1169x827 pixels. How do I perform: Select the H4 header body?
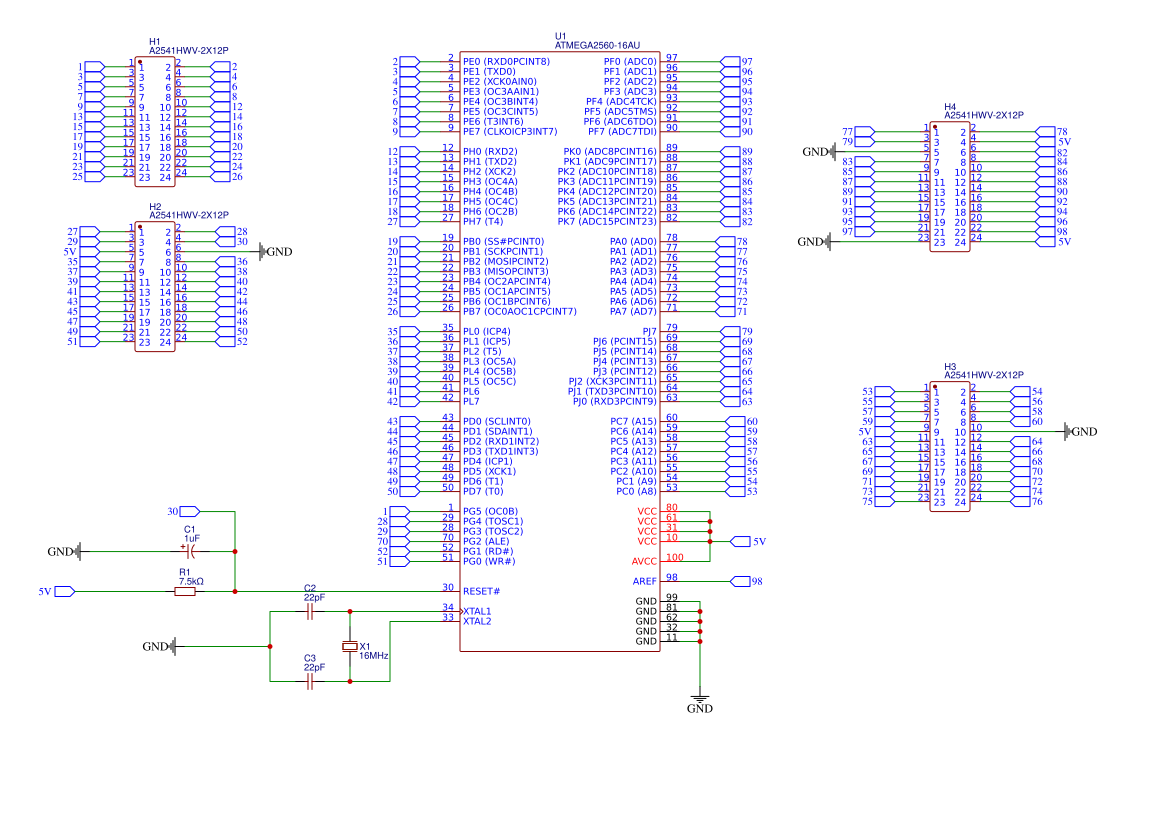click(950, 186)
